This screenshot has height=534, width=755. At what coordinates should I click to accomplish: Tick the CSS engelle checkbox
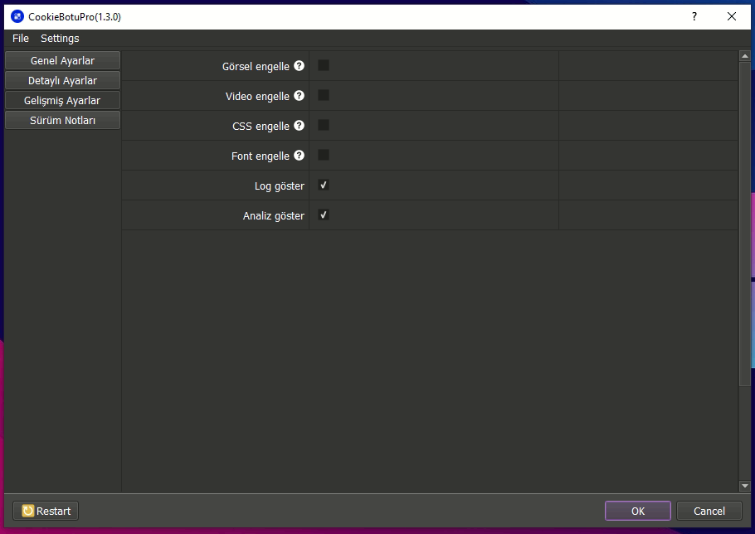click(x=324, y=126)
